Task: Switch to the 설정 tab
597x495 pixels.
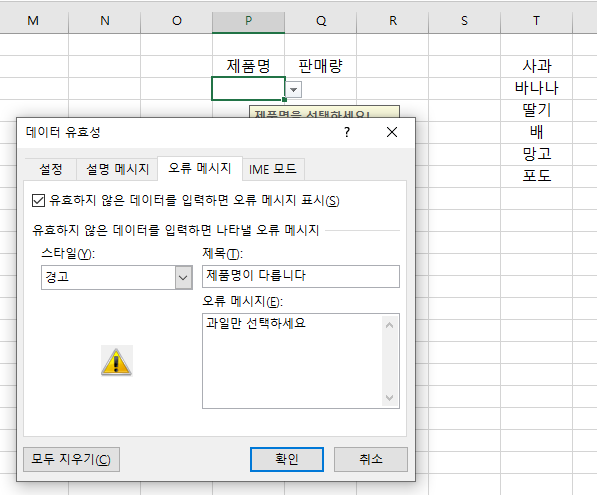Action: [x=51, y=169]
